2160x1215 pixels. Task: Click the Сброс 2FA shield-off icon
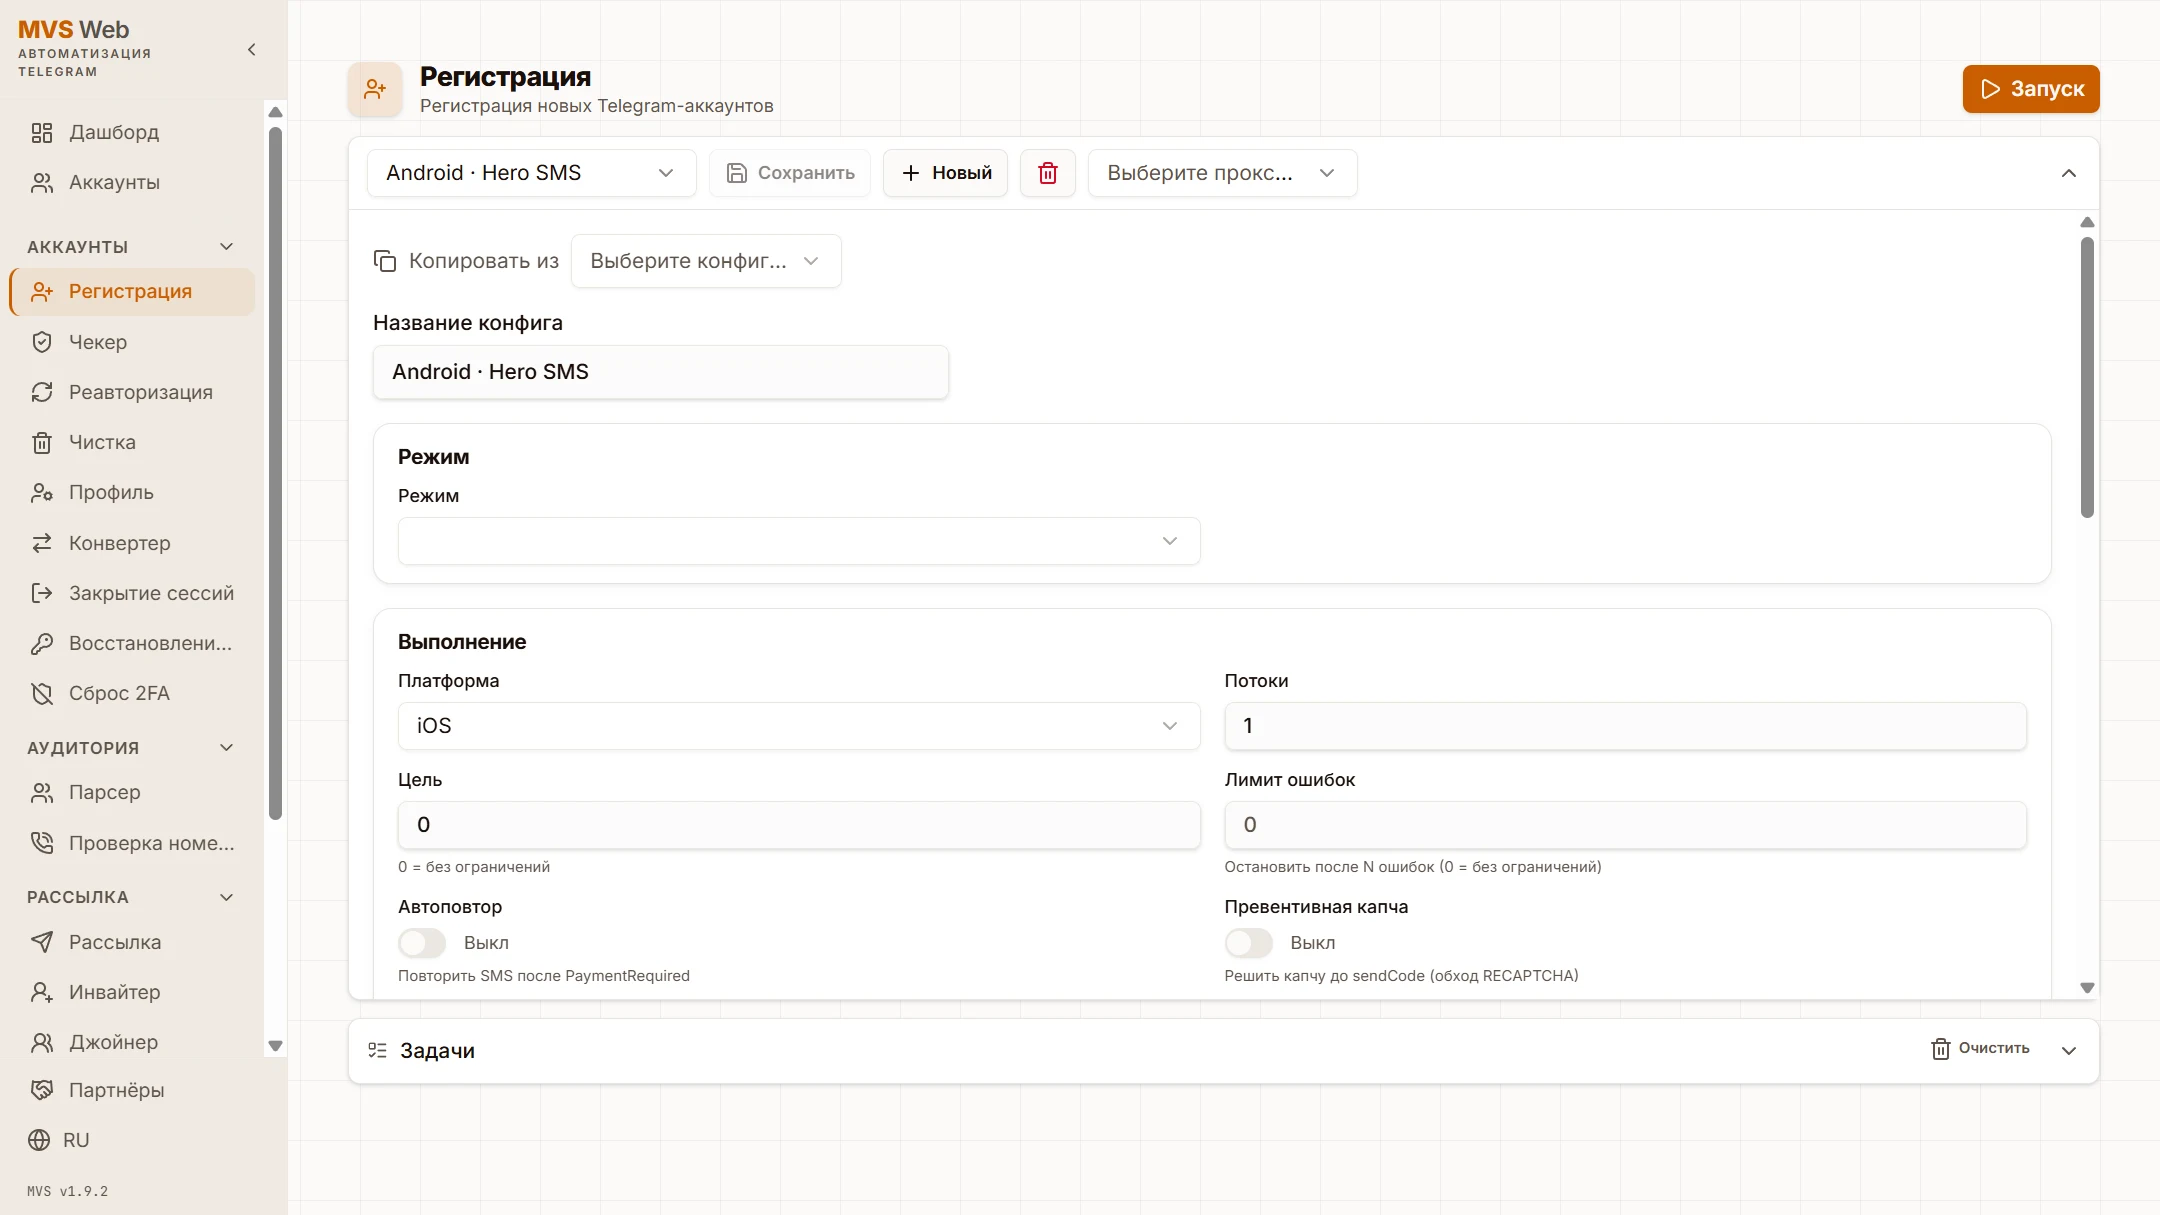42,693
